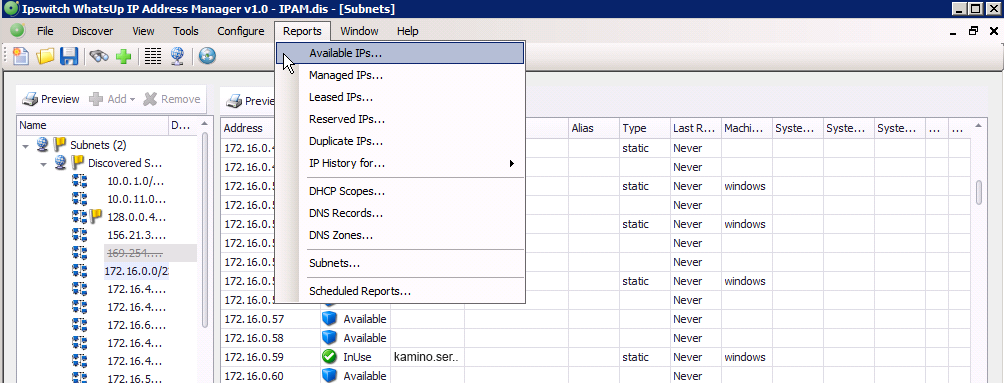Click the Open folder toolbar icon

point(45,56)
